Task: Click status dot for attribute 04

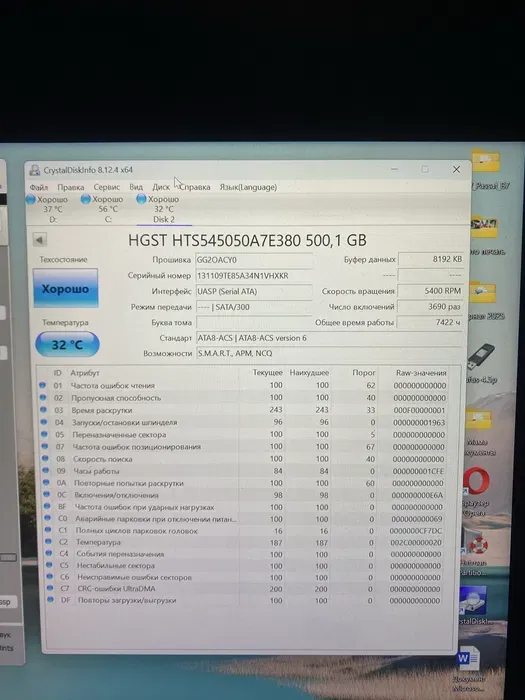Action: click(x=44, y=421)
